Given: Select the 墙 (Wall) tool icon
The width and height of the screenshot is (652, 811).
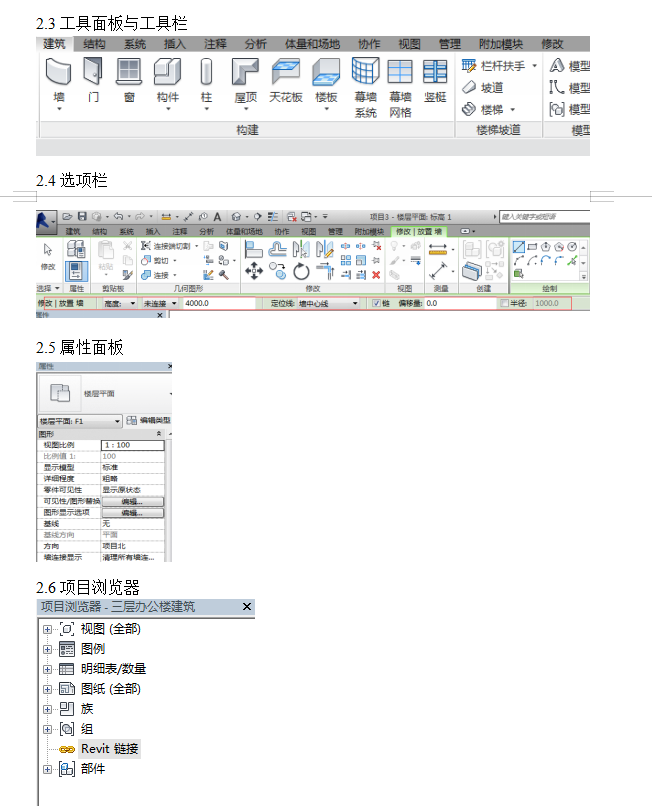Looking at the screenshot, I should 58,71.
